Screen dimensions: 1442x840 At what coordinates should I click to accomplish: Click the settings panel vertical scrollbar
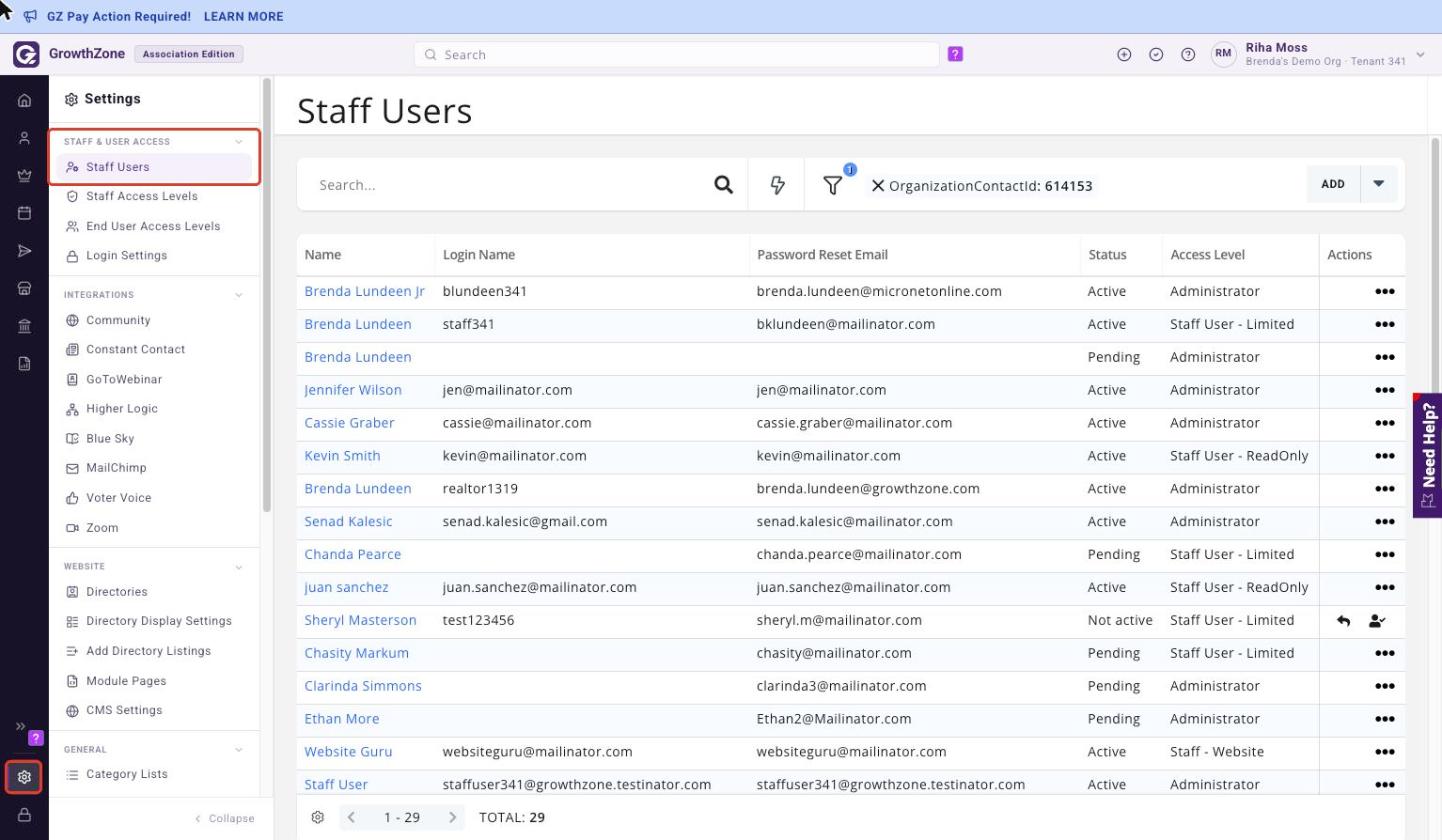coord(266,295)
